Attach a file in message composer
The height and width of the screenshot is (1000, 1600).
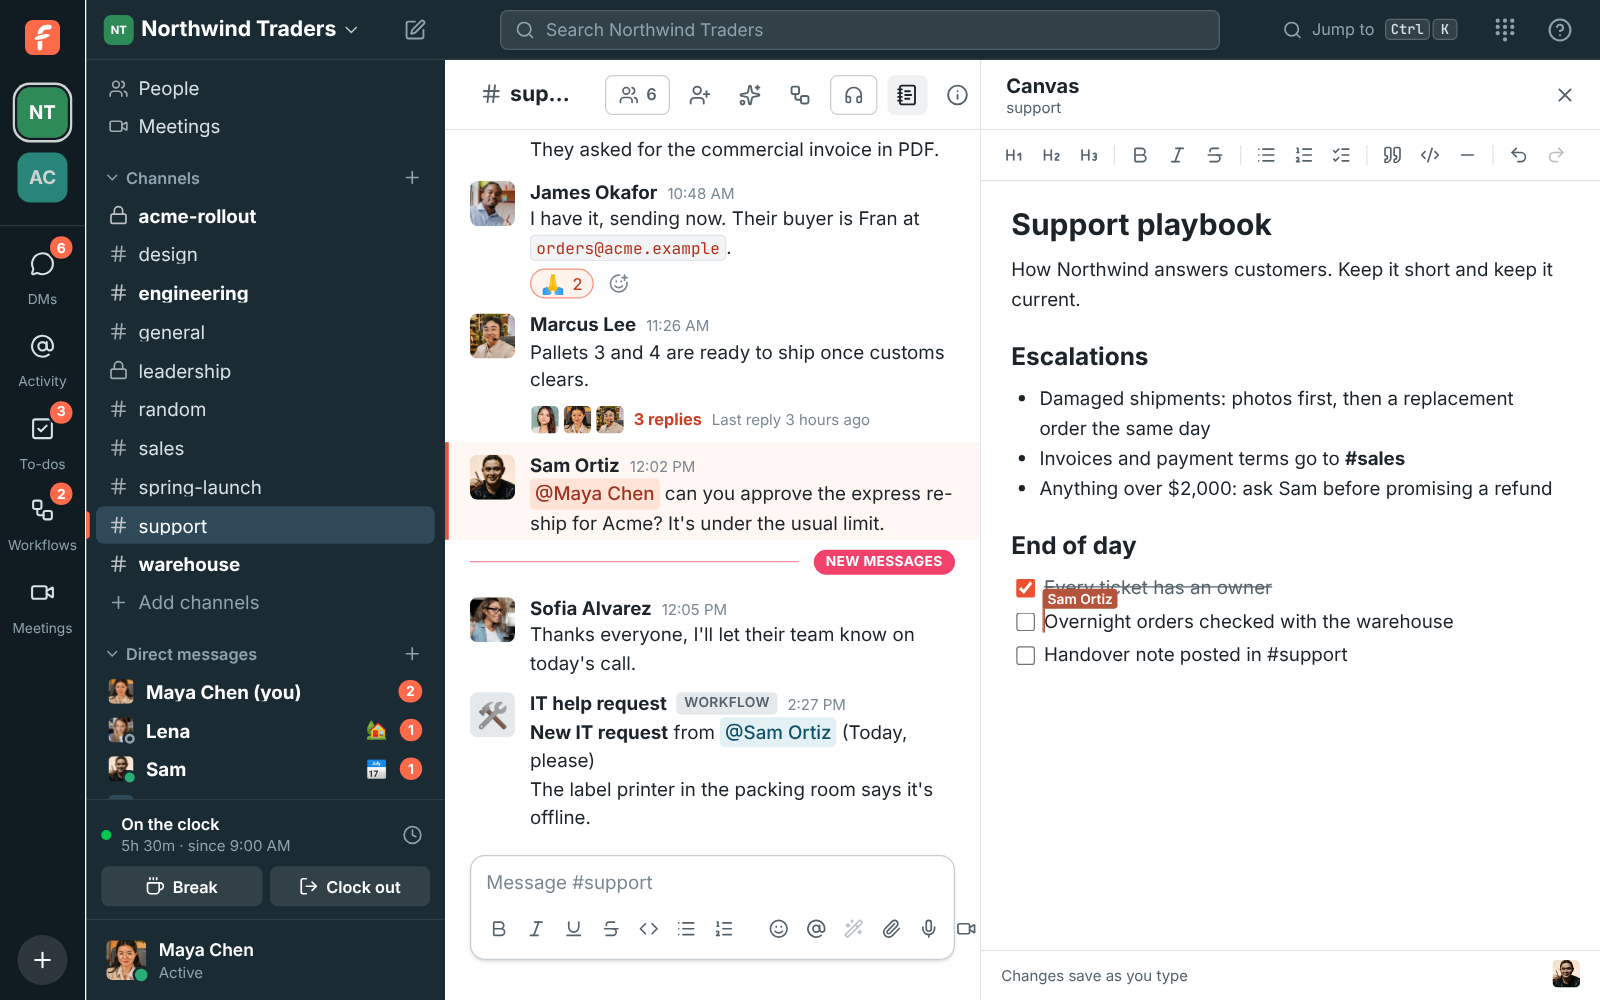click(x=891, y=929)
